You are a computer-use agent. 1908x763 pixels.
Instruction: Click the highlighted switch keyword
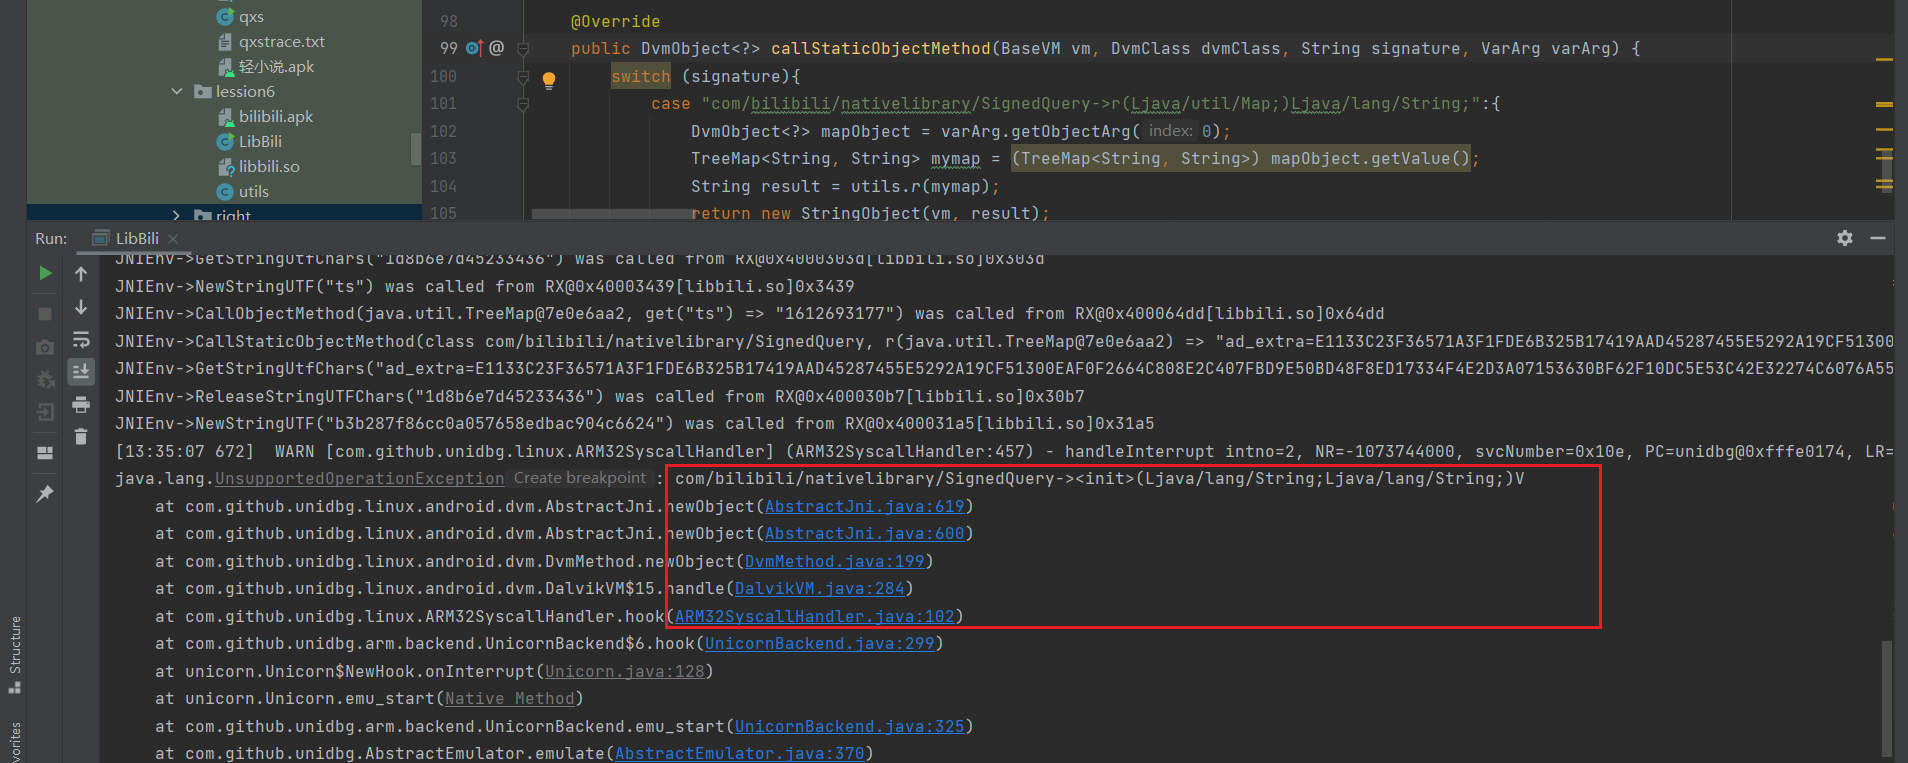tap(640, 76)
